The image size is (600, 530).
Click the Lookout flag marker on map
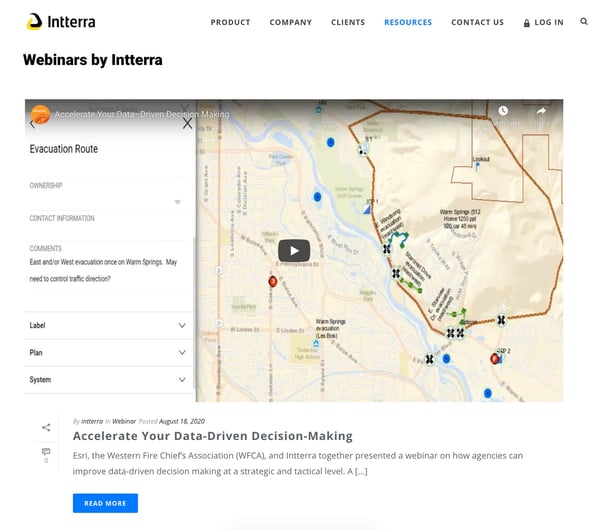click(x=477, y=166)
